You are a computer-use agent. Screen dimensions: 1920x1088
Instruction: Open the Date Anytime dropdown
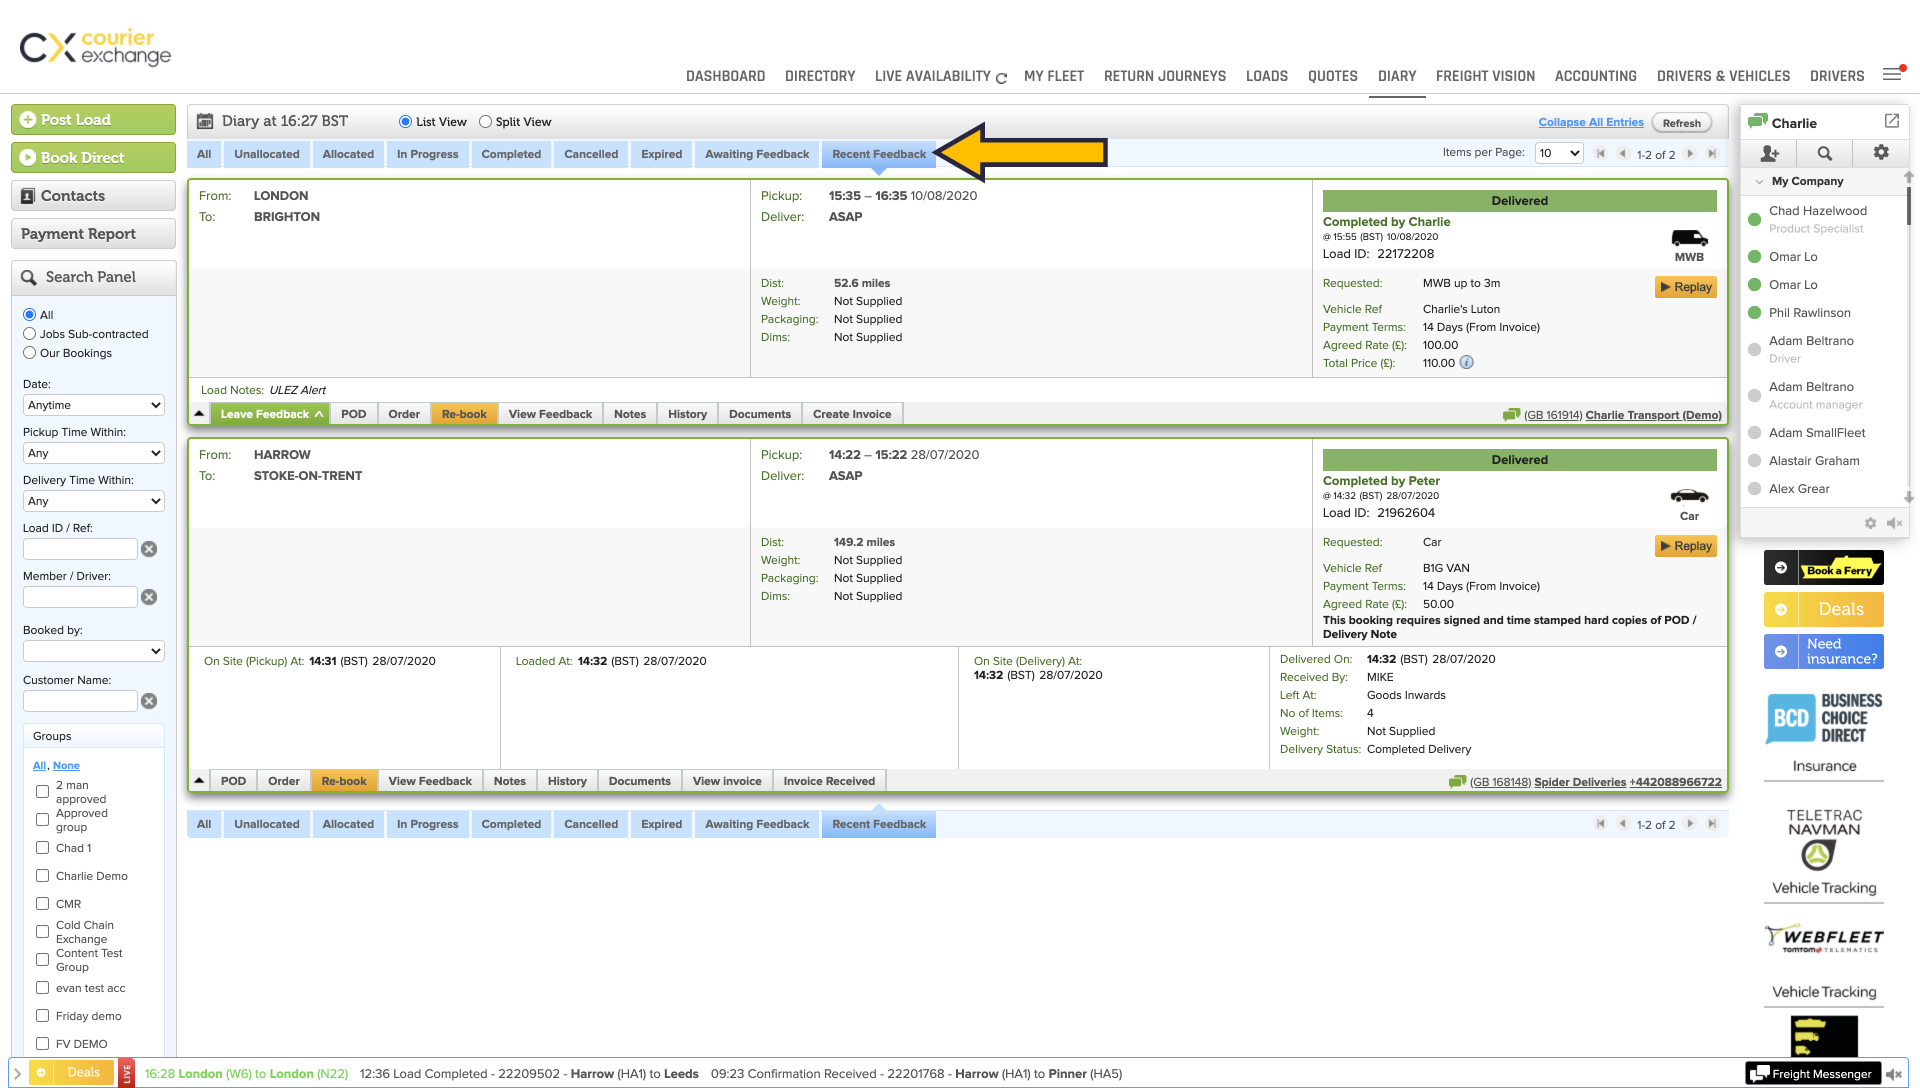tap(94, 405)
